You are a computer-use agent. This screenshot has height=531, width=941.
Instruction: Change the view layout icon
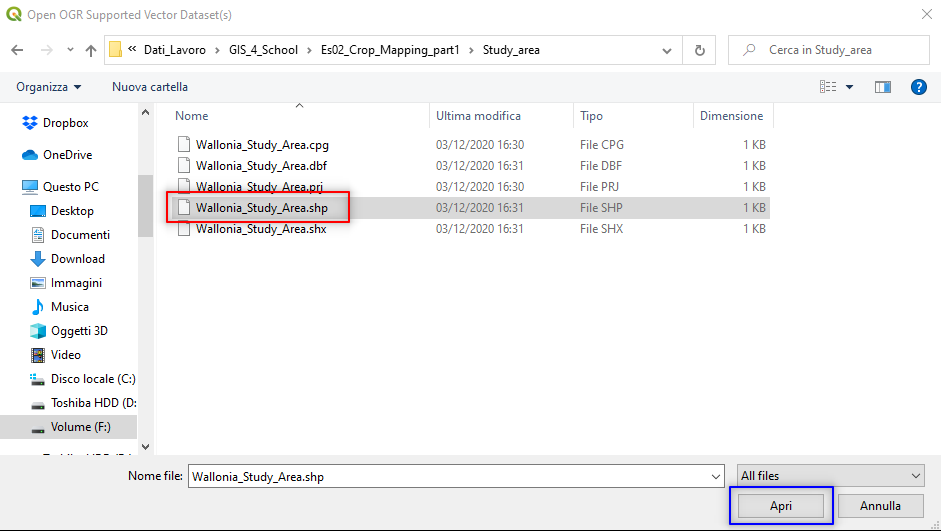[x=828, y=87]
